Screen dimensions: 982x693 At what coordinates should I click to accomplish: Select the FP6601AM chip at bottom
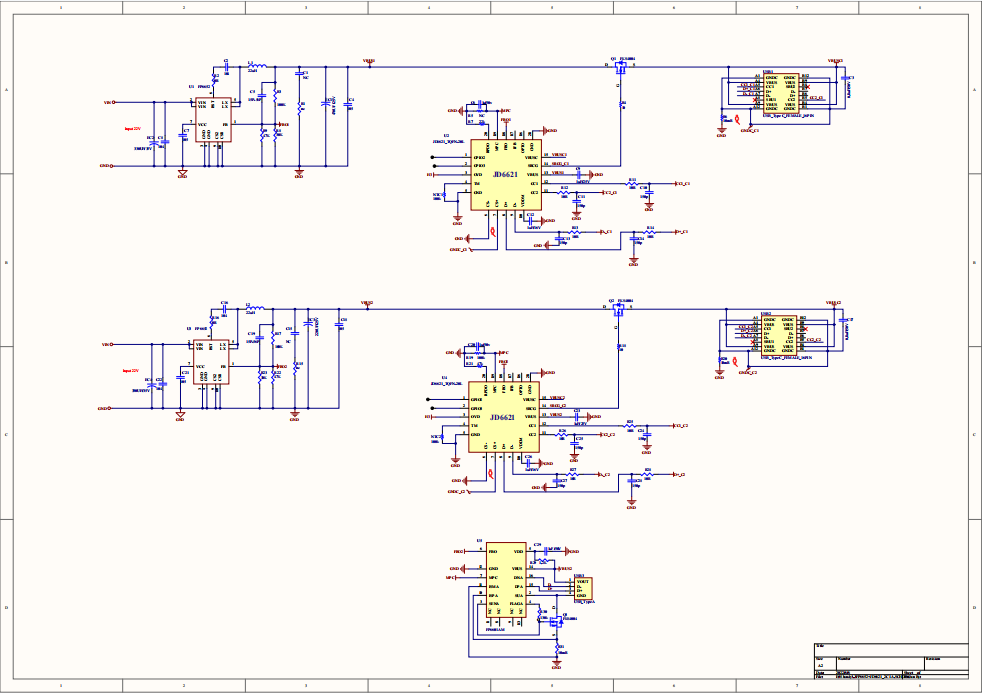pyautogui.click(x=506, y=579)
